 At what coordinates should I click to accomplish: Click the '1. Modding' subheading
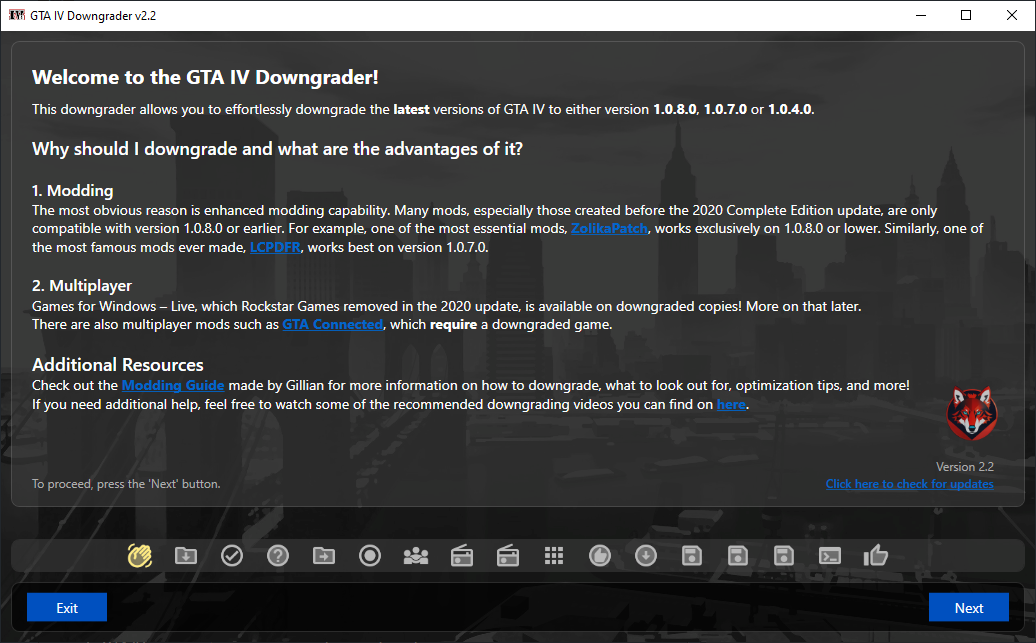click(73, 190)
